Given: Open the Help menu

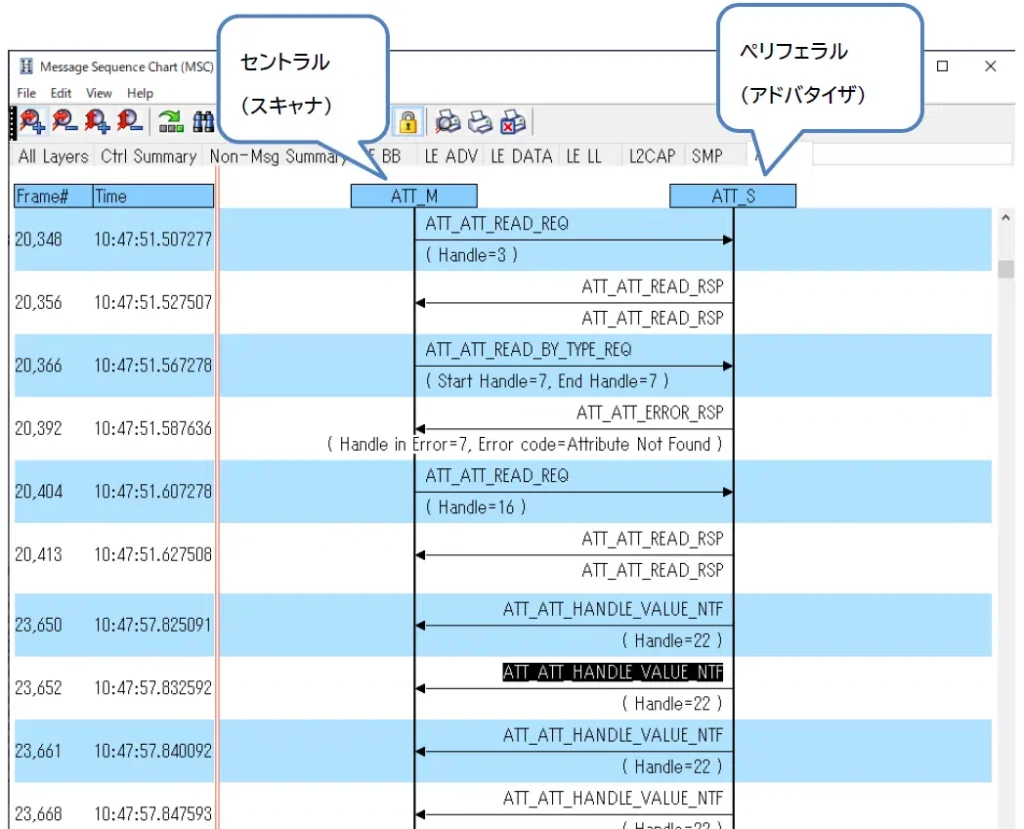Looking at the screenshot, I should click(141, 93).
